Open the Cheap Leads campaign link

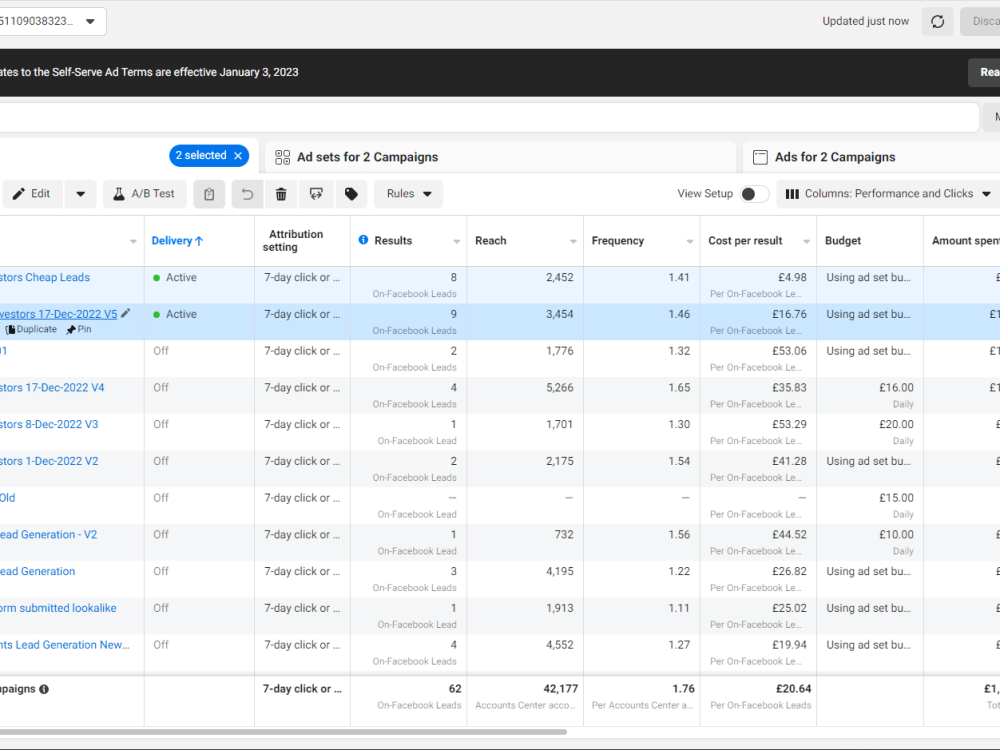coord(45,277)
